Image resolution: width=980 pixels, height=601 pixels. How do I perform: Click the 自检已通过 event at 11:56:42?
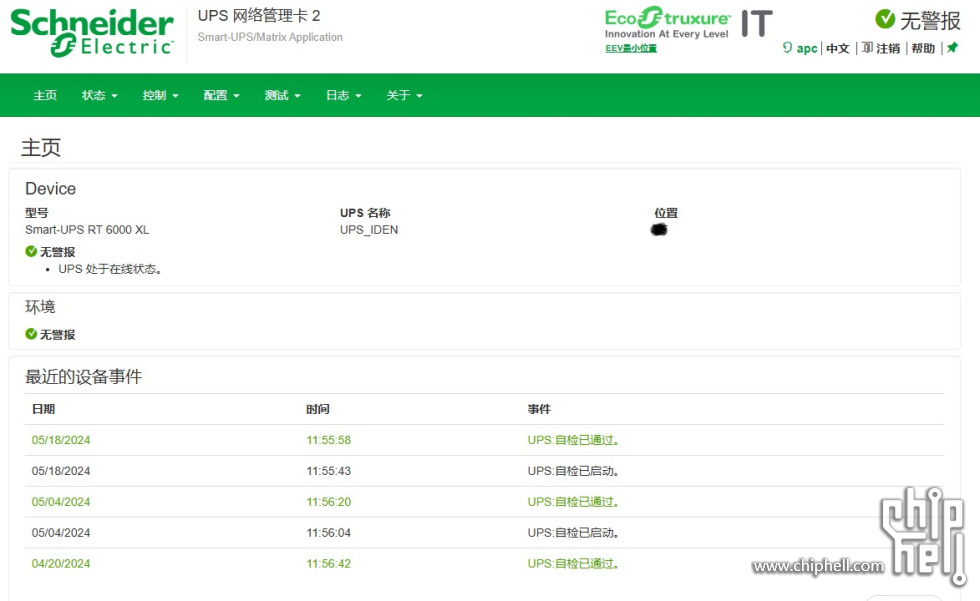573,564
